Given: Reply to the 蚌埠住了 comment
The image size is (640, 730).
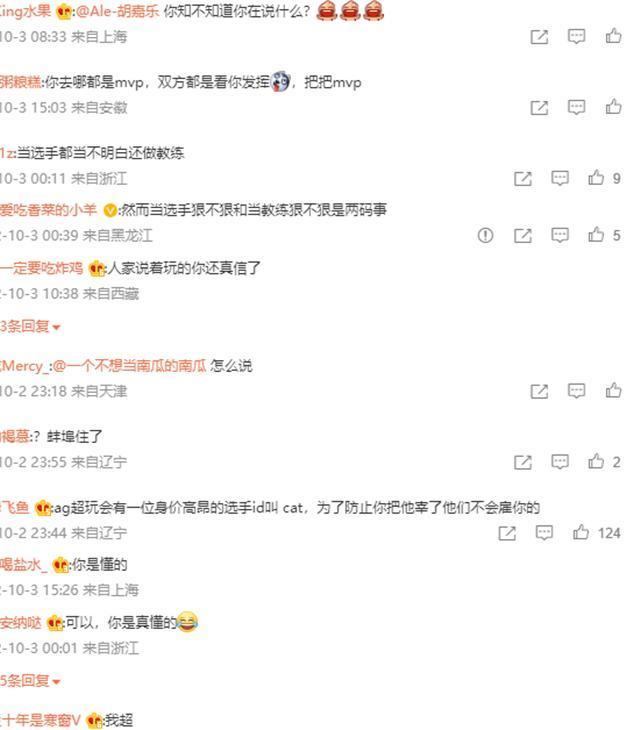Looking at the screenshot, I should click(559, 462).
